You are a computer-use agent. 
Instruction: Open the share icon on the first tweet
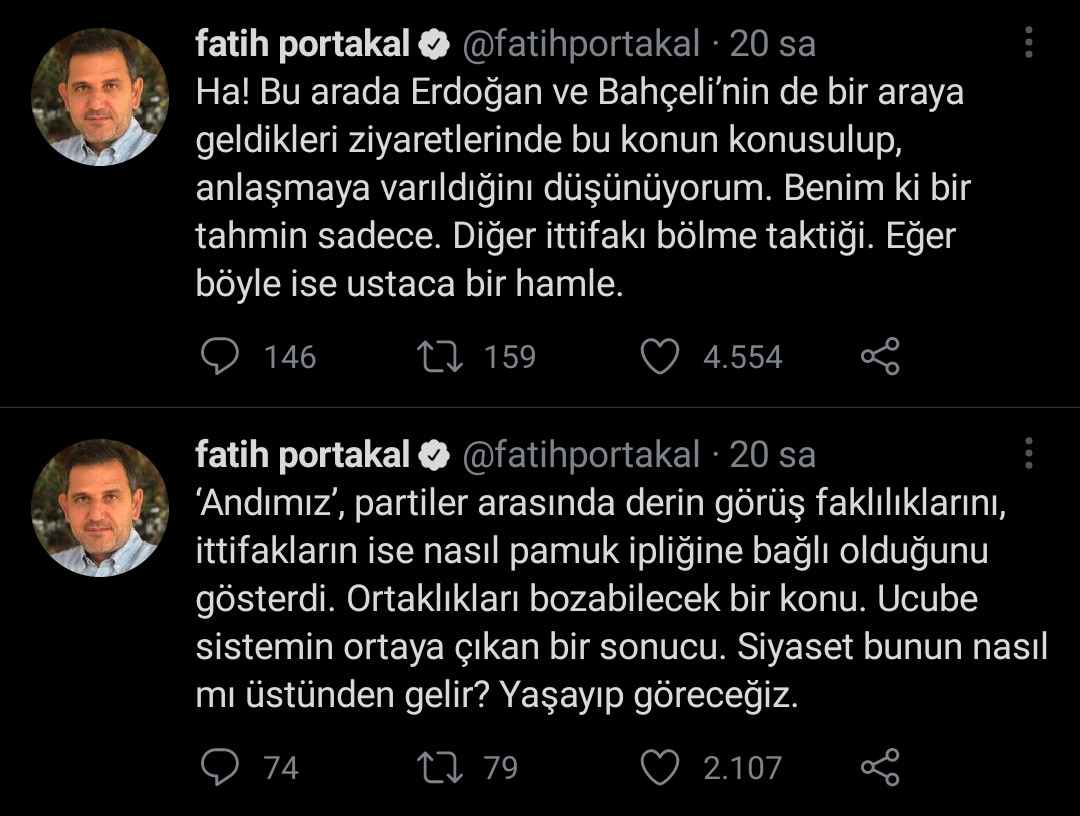tap(878, 356)
